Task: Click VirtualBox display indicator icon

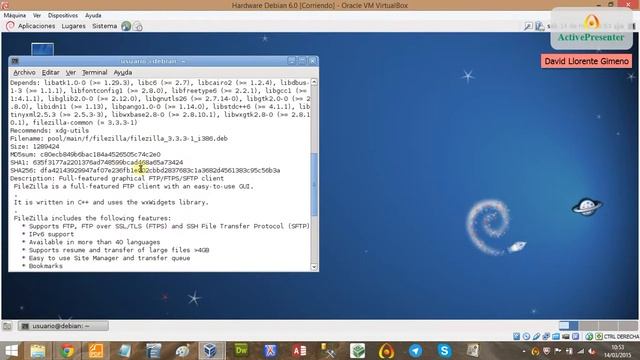Action: (565, 336)
